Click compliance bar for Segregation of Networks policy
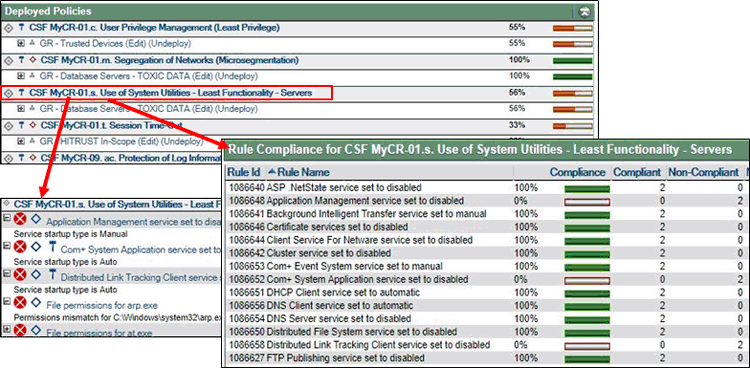The image size is (750, 368). coord(572,61)
